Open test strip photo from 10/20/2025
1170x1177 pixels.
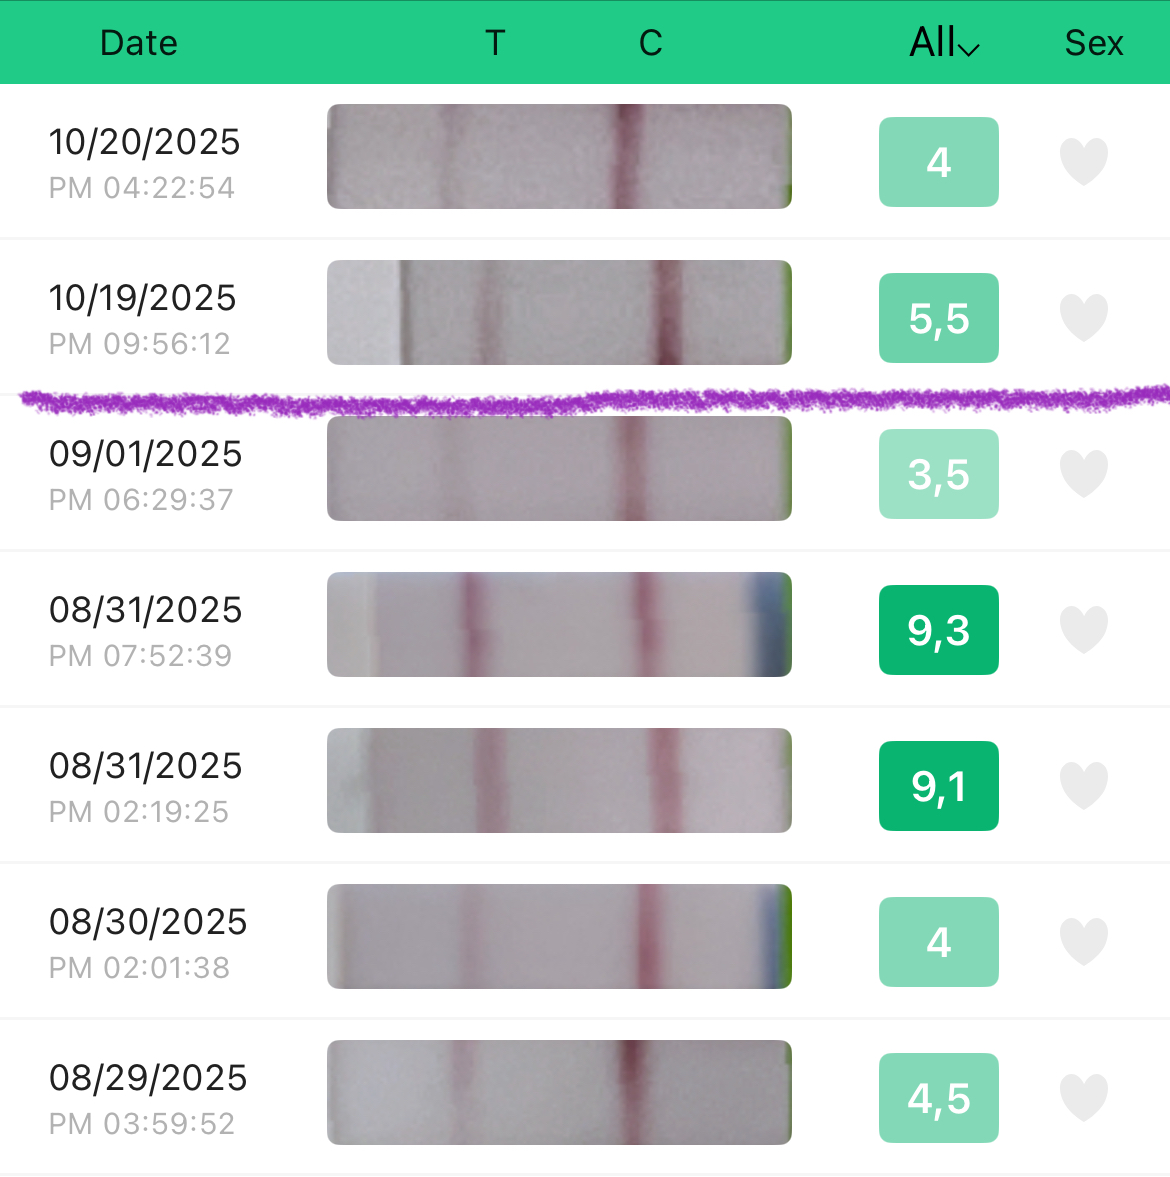559,157
